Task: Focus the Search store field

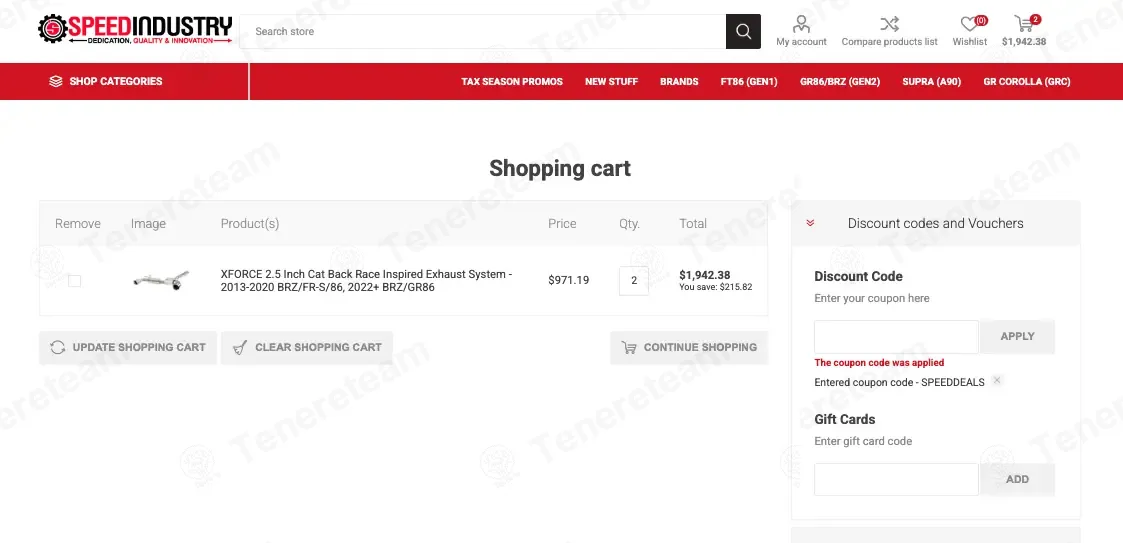Action: tap(483, 32)
